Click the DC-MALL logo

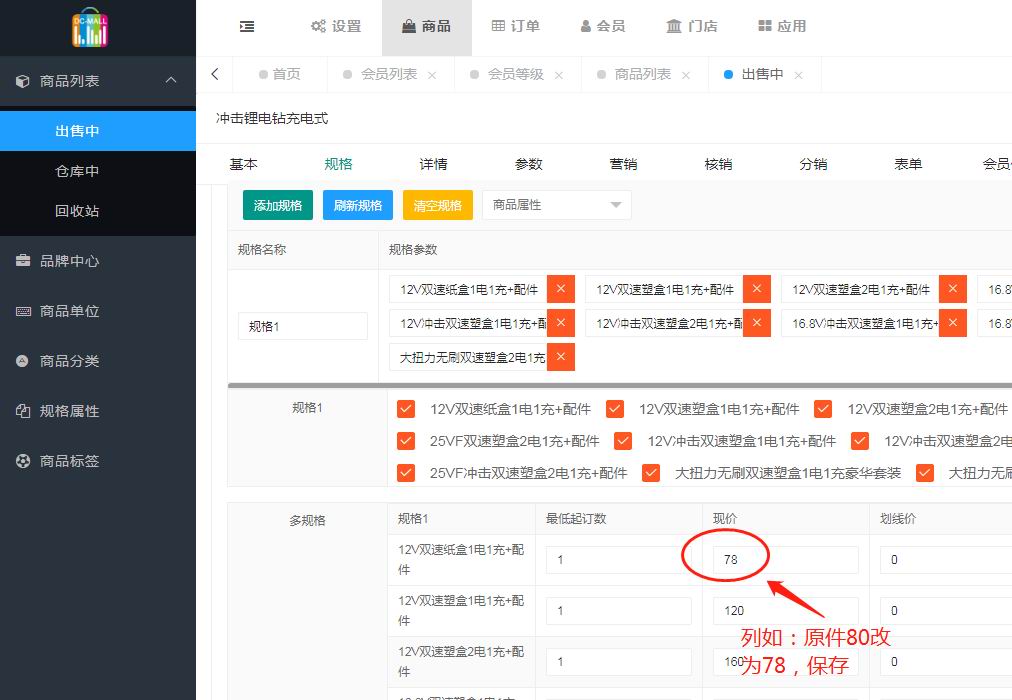[x=90, y=28]
